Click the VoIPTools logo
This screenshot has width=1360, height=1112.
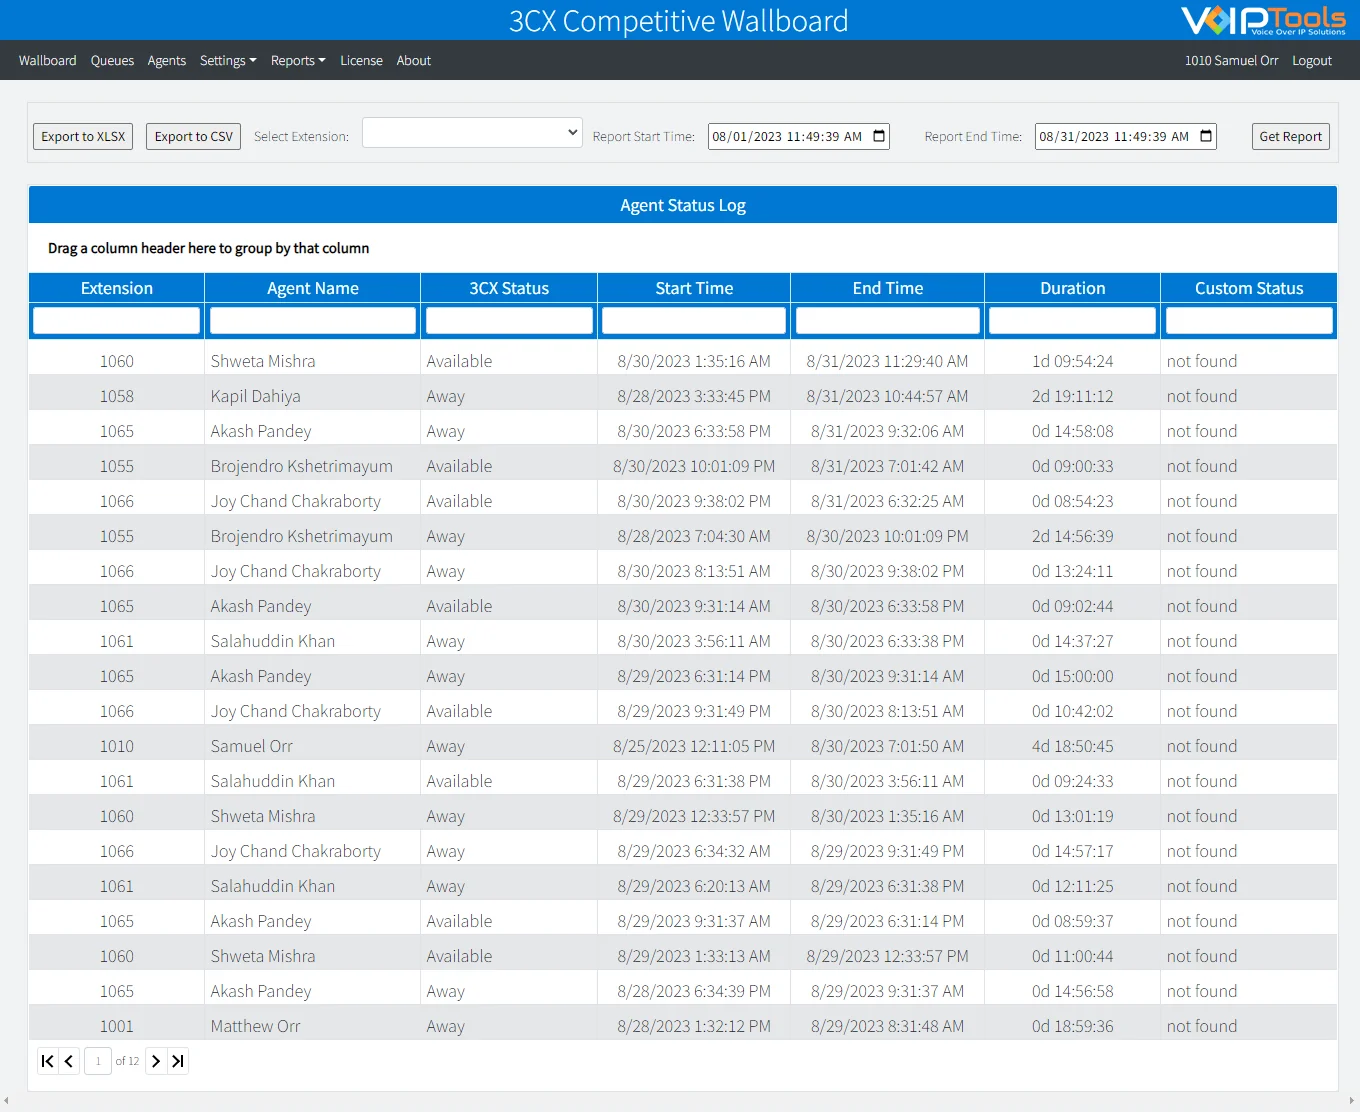tap(1263, 20)
